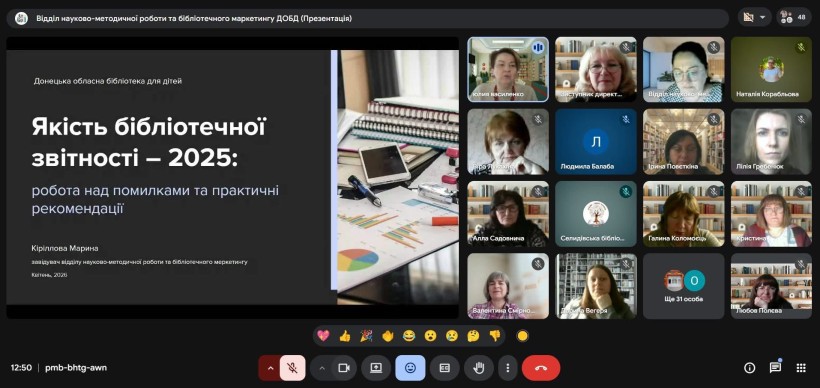820x388 pixels.
Task: Expand microphone audio settings chevron
Action: tap(270, 368)
